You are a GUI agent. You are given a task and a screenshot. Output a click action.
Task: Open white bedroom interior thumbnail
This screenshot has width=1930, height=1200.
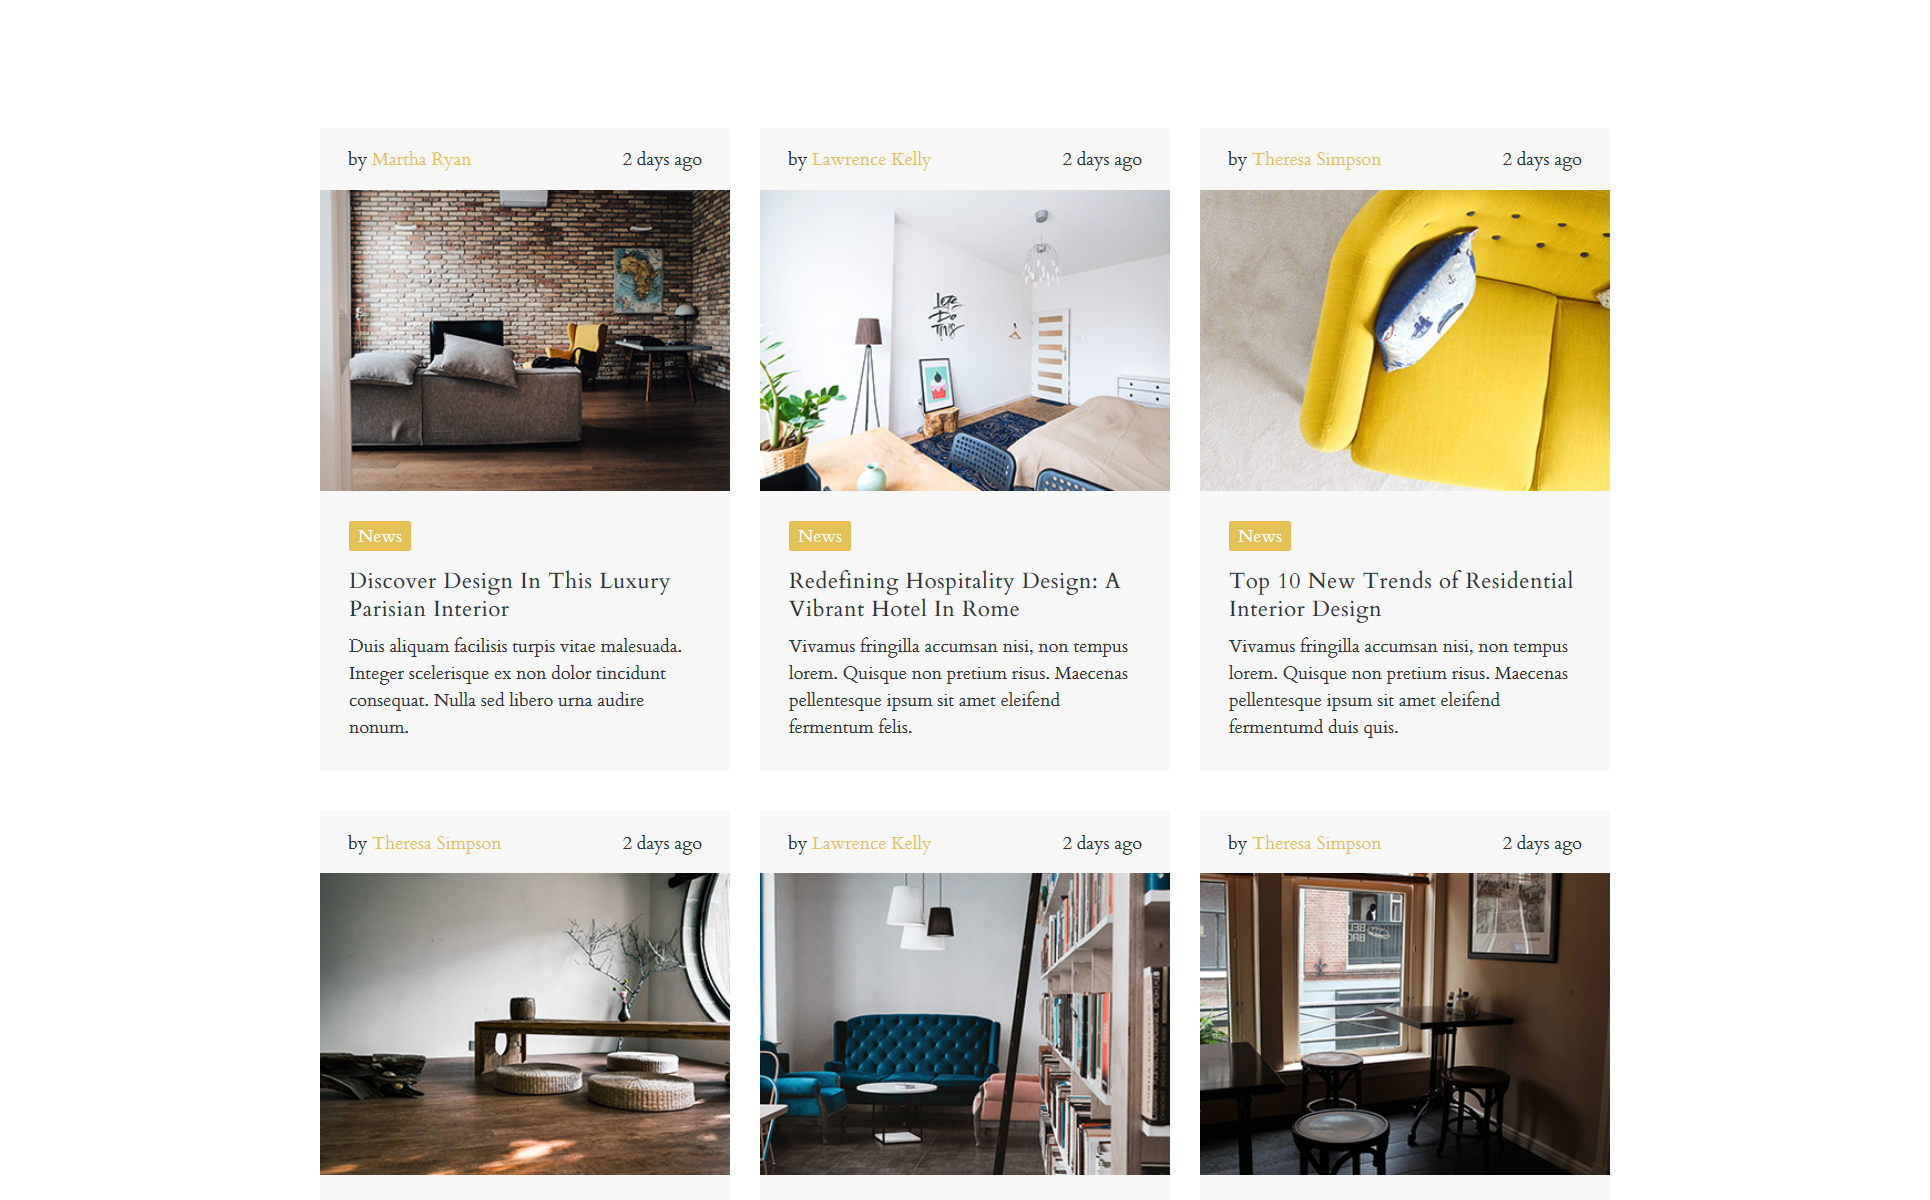(965, 340)
